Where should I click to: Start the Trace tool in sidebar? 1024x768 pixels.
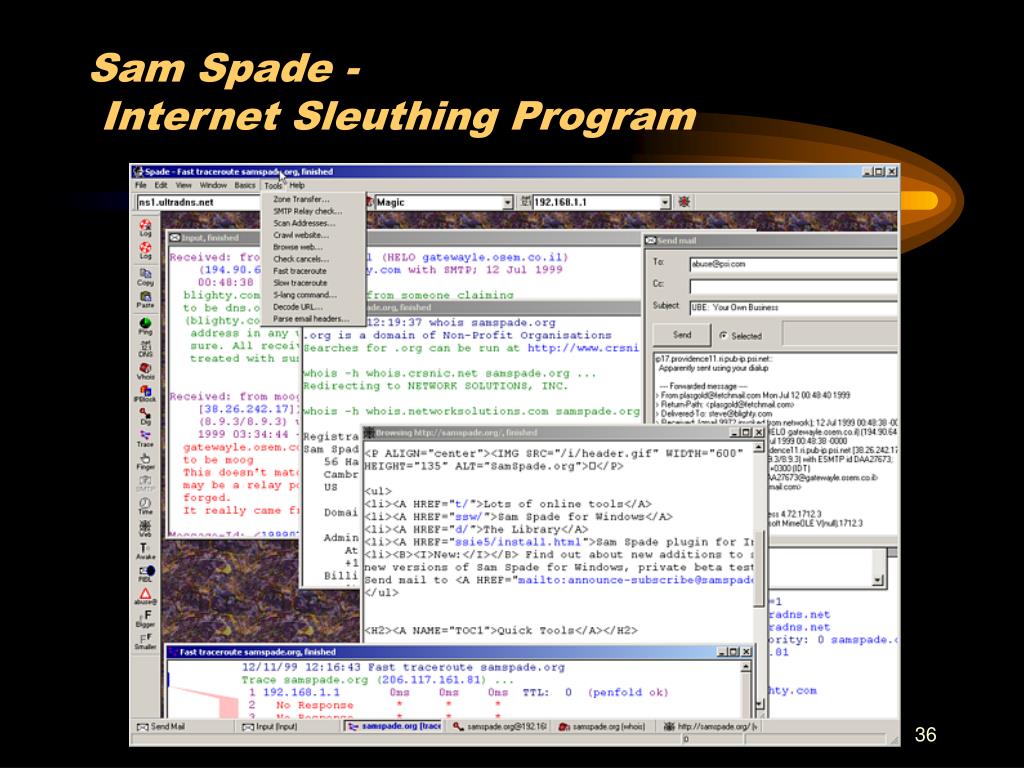pyautogui.click(x=145, y=438)
